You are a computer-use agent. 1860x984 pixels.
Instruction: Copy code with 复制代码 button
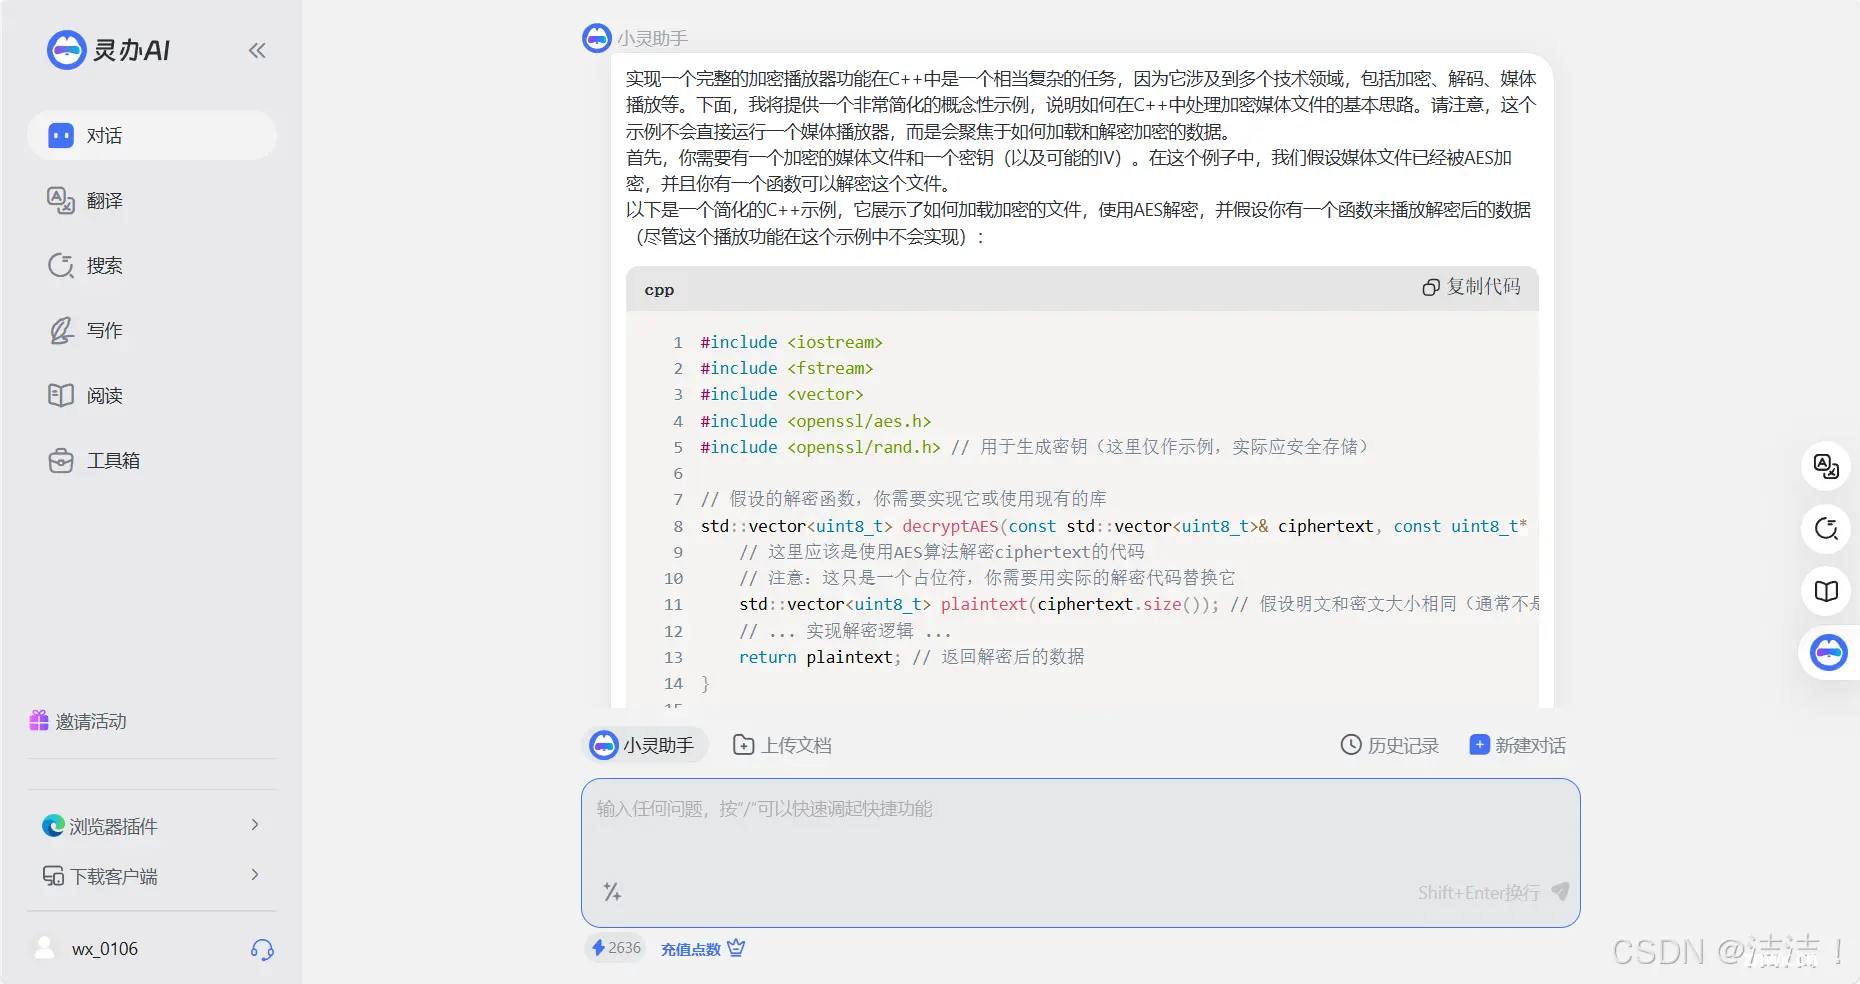pos(1471,287)
